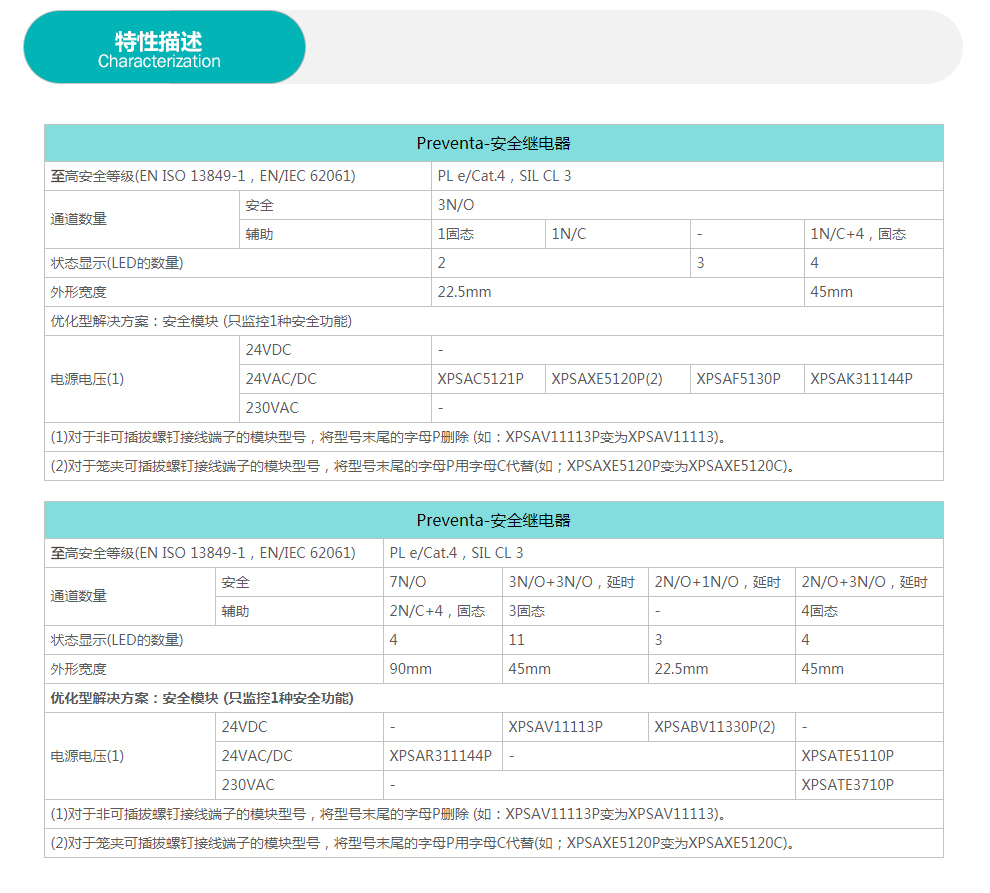Image resolution: width=990 pixels, height=893 pixels.
Task: Select the 3N/O safety channel cell
Action: pyautogui.click(x=687, y=205)
